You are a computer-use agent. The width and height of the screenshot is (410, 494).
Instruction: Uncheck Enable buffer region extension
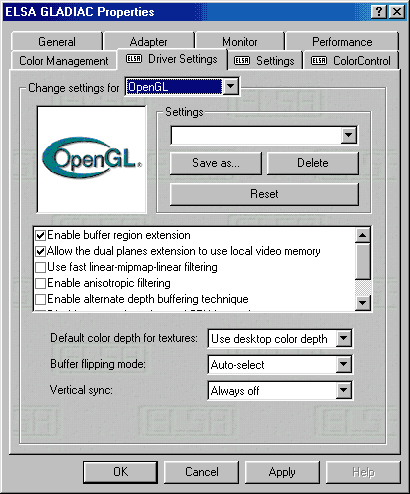(41, 236)
